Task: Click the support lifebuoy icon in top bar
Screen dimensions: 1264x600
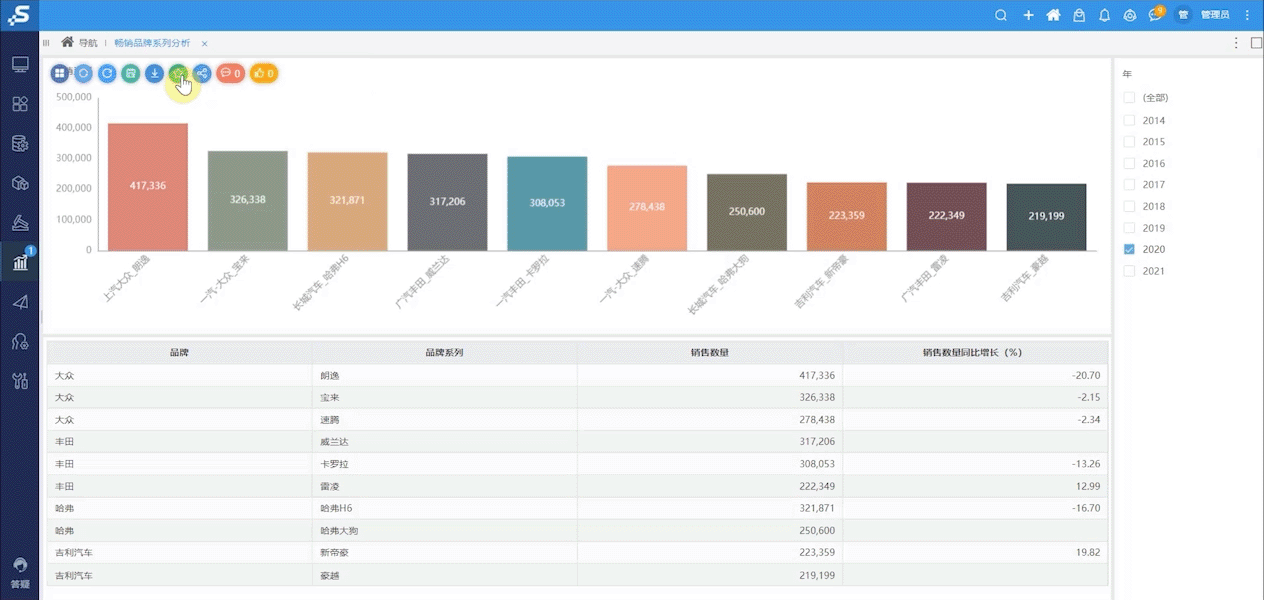Action: (1130, 15)
